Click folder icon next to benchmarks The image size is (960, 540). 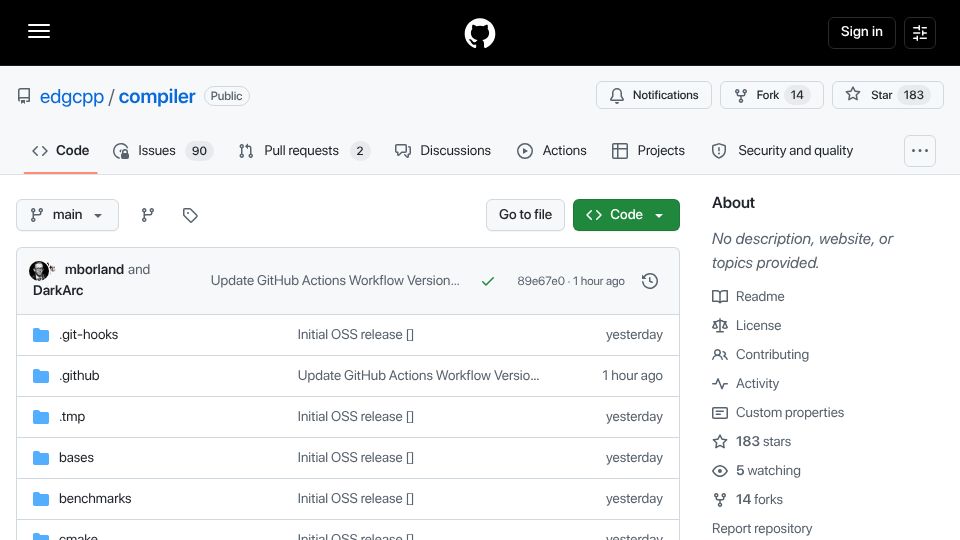tap(41, 499)
